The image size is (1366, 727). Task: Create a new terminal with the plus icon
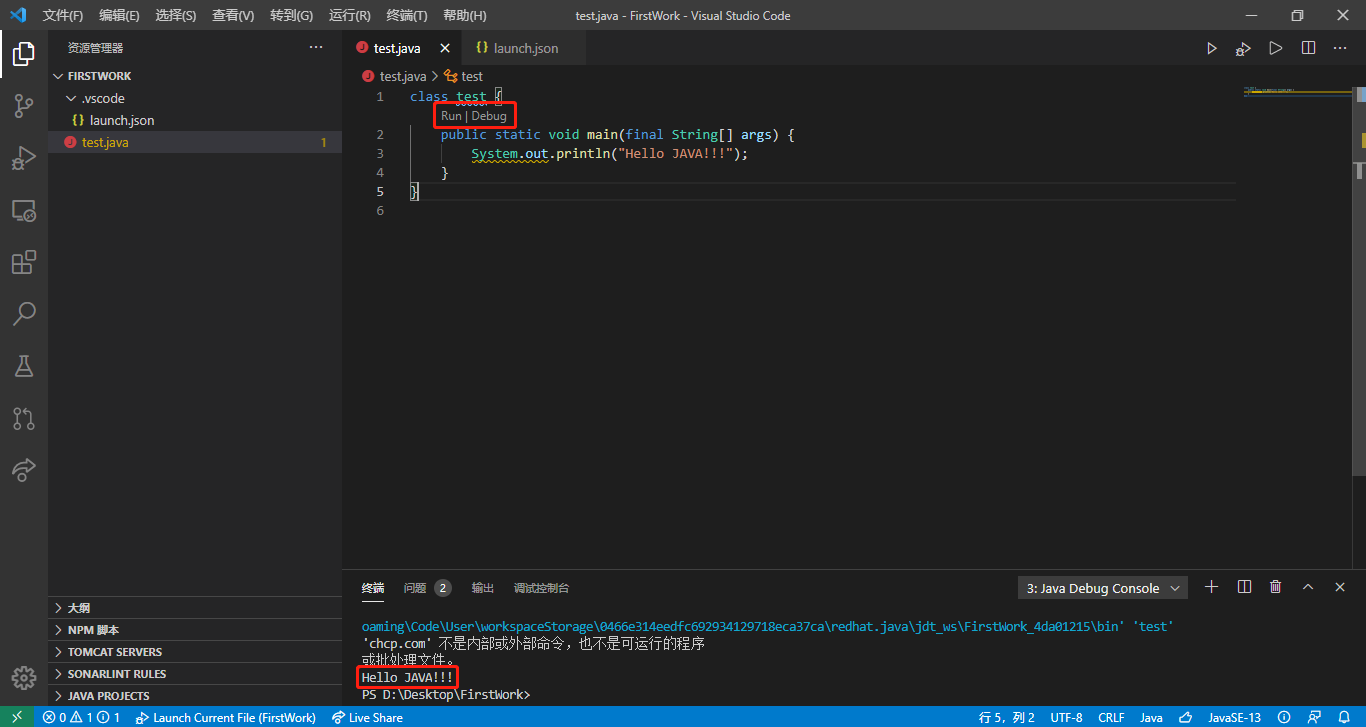[x=1211, y=587]
